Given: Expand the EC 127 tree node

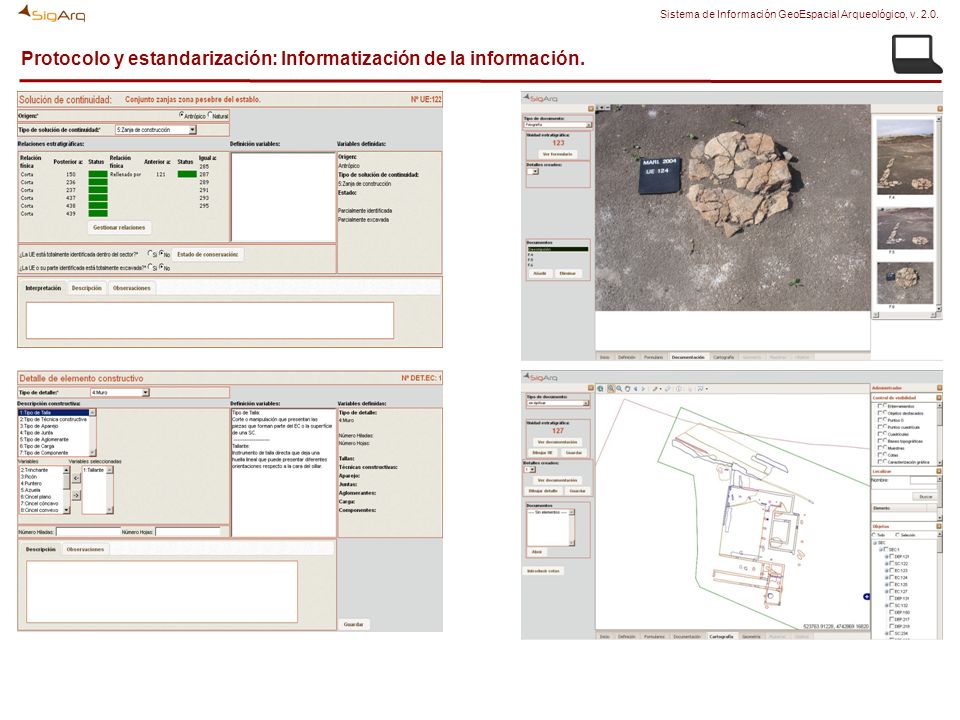Looking at the screenshot, I should coord(887,591).
